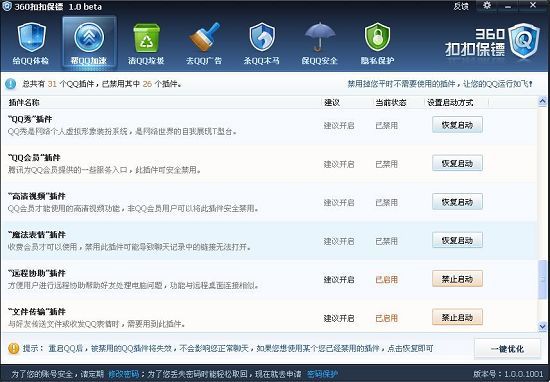Restore startup for the QQ秀 plugin
550x382 pixels.
457,125
